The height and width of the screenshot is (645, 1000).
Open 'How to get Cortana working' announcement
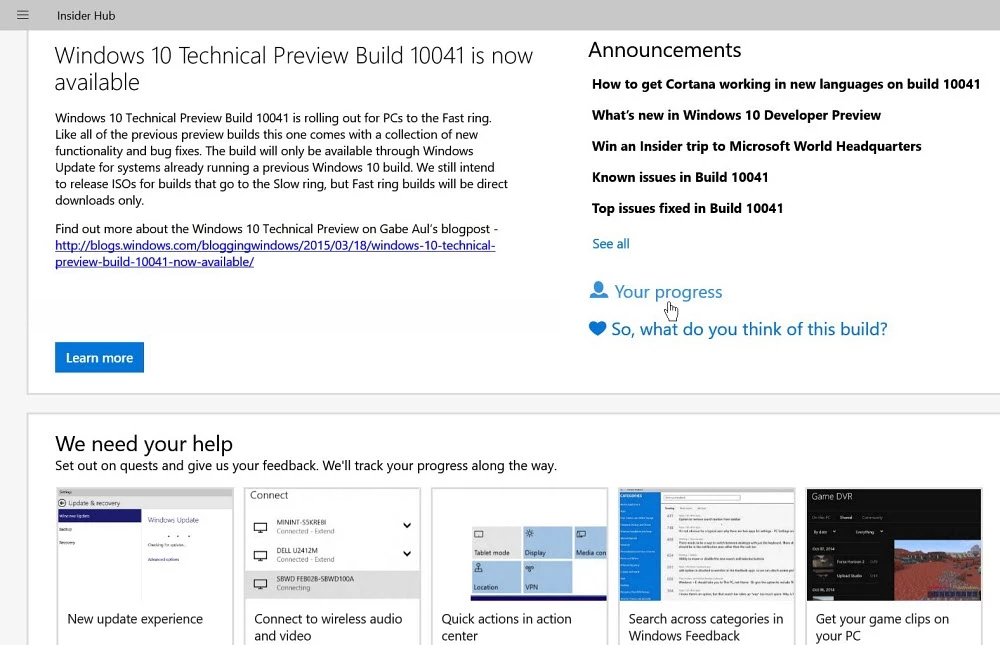tap(786, 84)
